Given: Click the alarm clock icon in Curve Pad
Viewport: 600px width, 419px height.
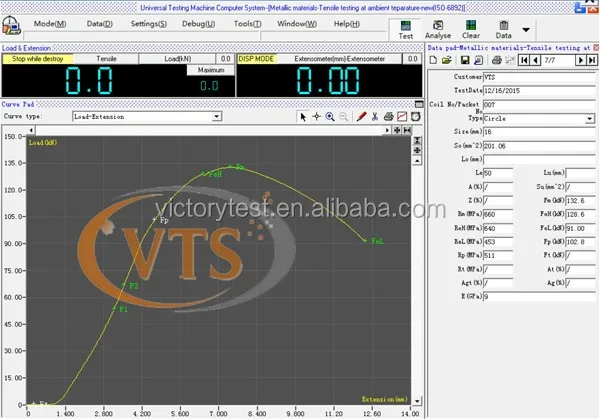Looking at the screenshot, I should tap(416, 116).
